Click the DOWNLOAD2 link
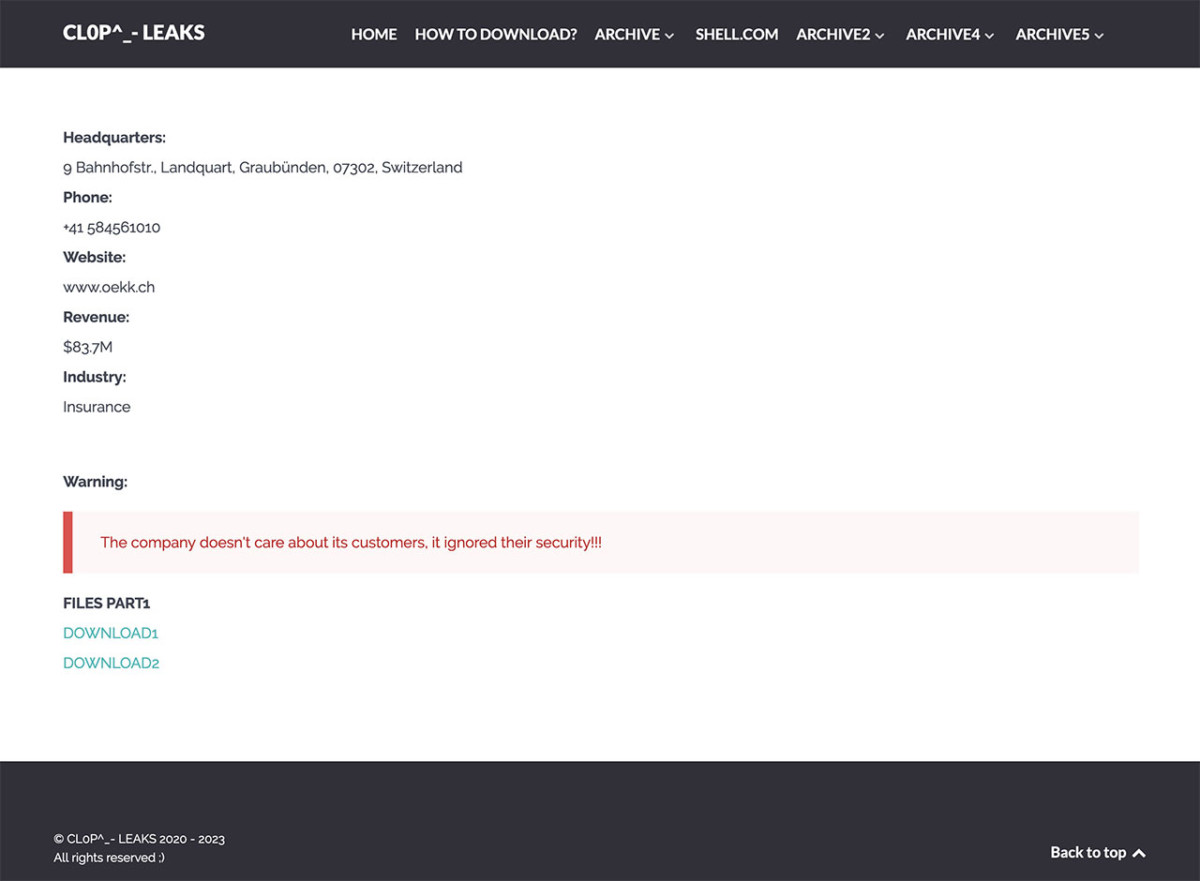 (x=110, y=662)
